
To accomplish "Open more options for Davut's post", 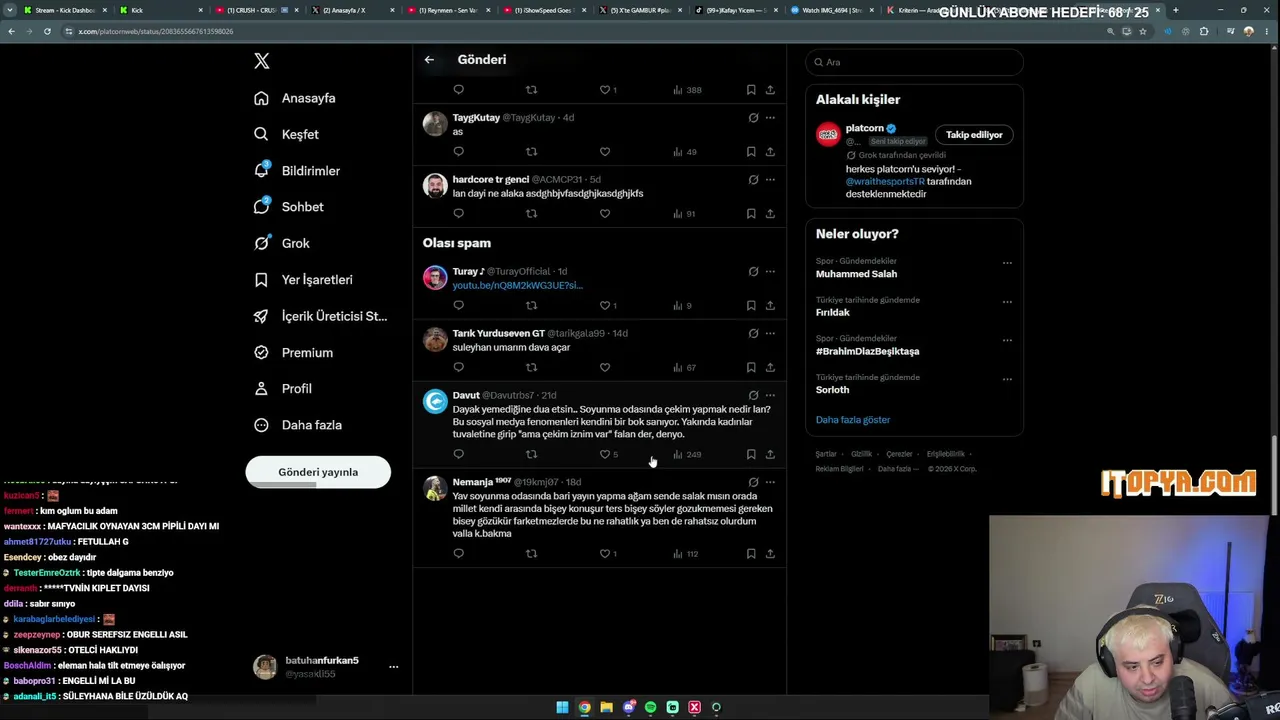I will [770, 395].
